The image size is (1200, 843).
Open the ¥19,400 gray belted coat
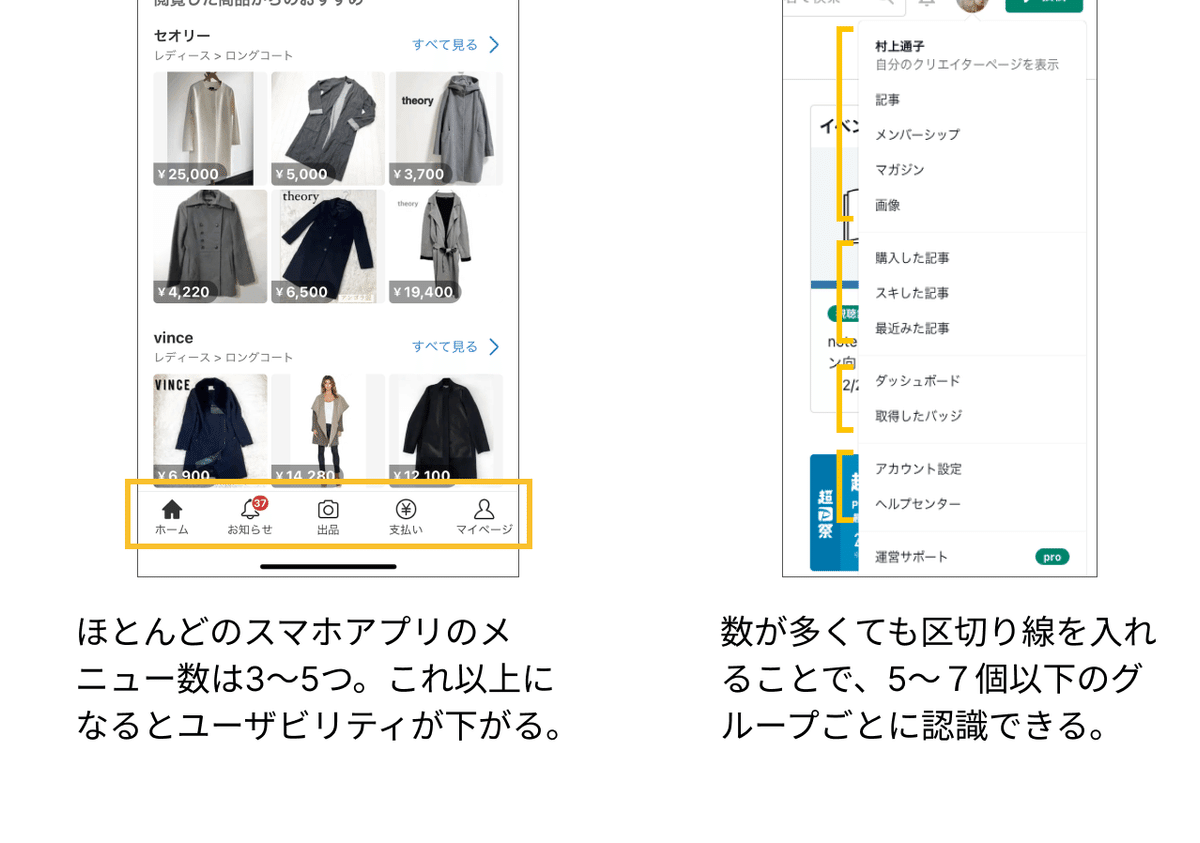pos(446,246)
